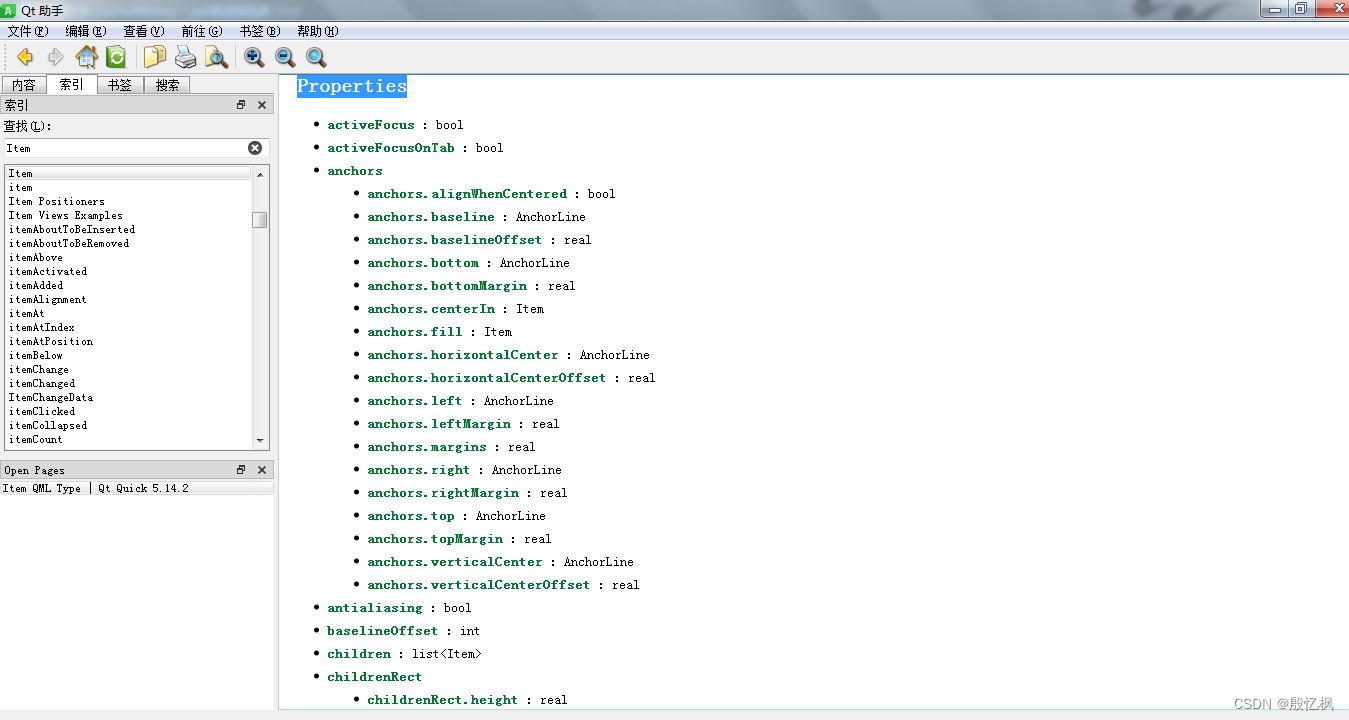Viewport: 1349px width, 720px height.
Task: Click the copy pages toolbar icon
Action: [154, 57]
